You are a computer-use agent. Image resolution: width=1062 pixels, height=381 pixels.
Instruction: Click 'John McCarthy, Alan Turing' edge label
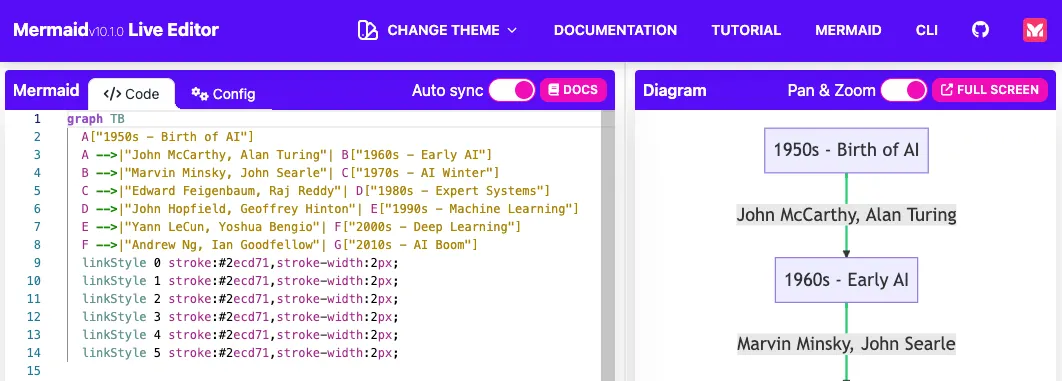pyautogui.click(x=846, y=215)
